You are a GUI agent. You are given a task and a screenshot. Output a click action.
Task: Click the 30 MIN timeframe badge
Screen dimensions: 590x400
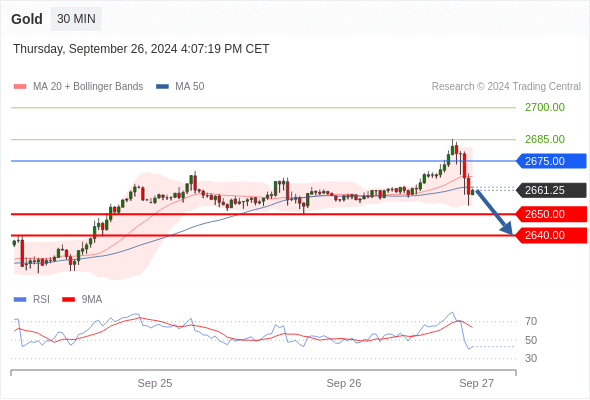(76, 18)
